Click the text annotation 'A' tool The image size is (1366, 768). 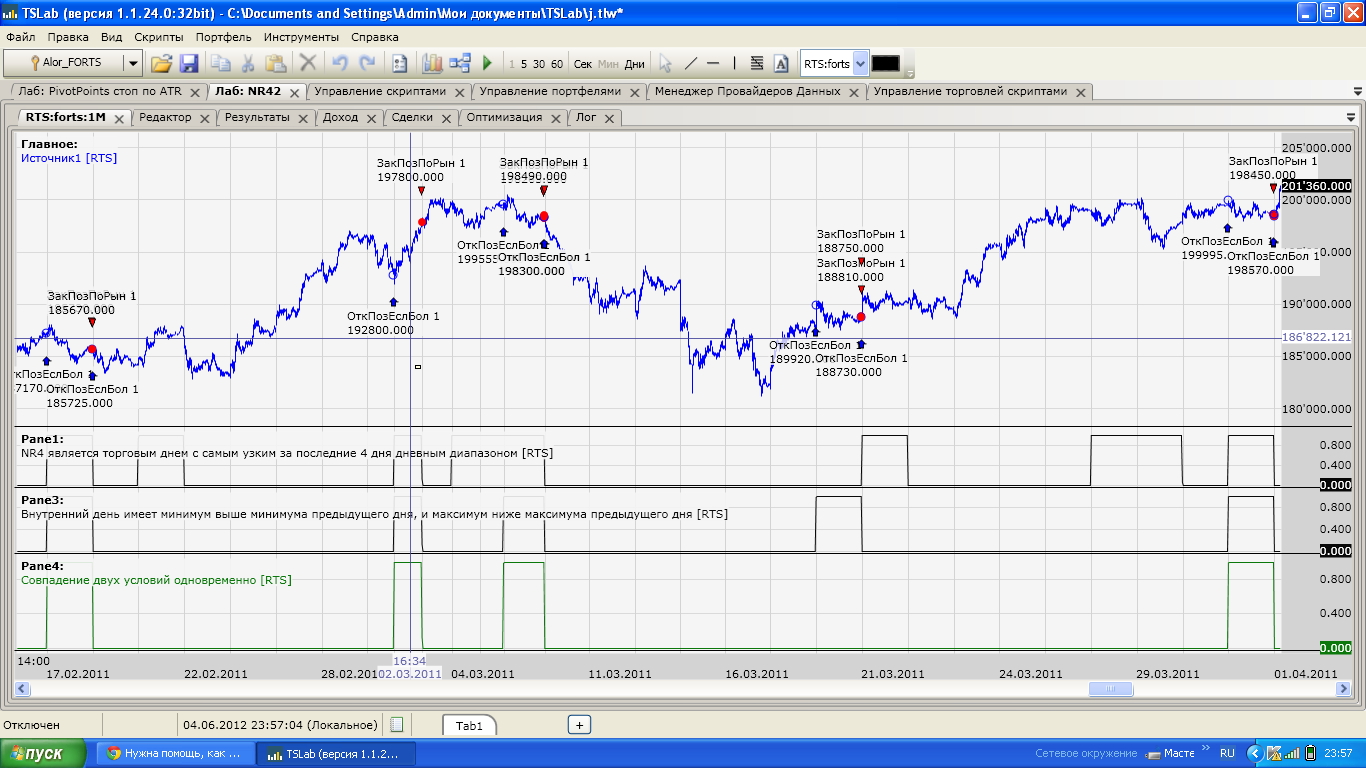click(x=781, y=63)
